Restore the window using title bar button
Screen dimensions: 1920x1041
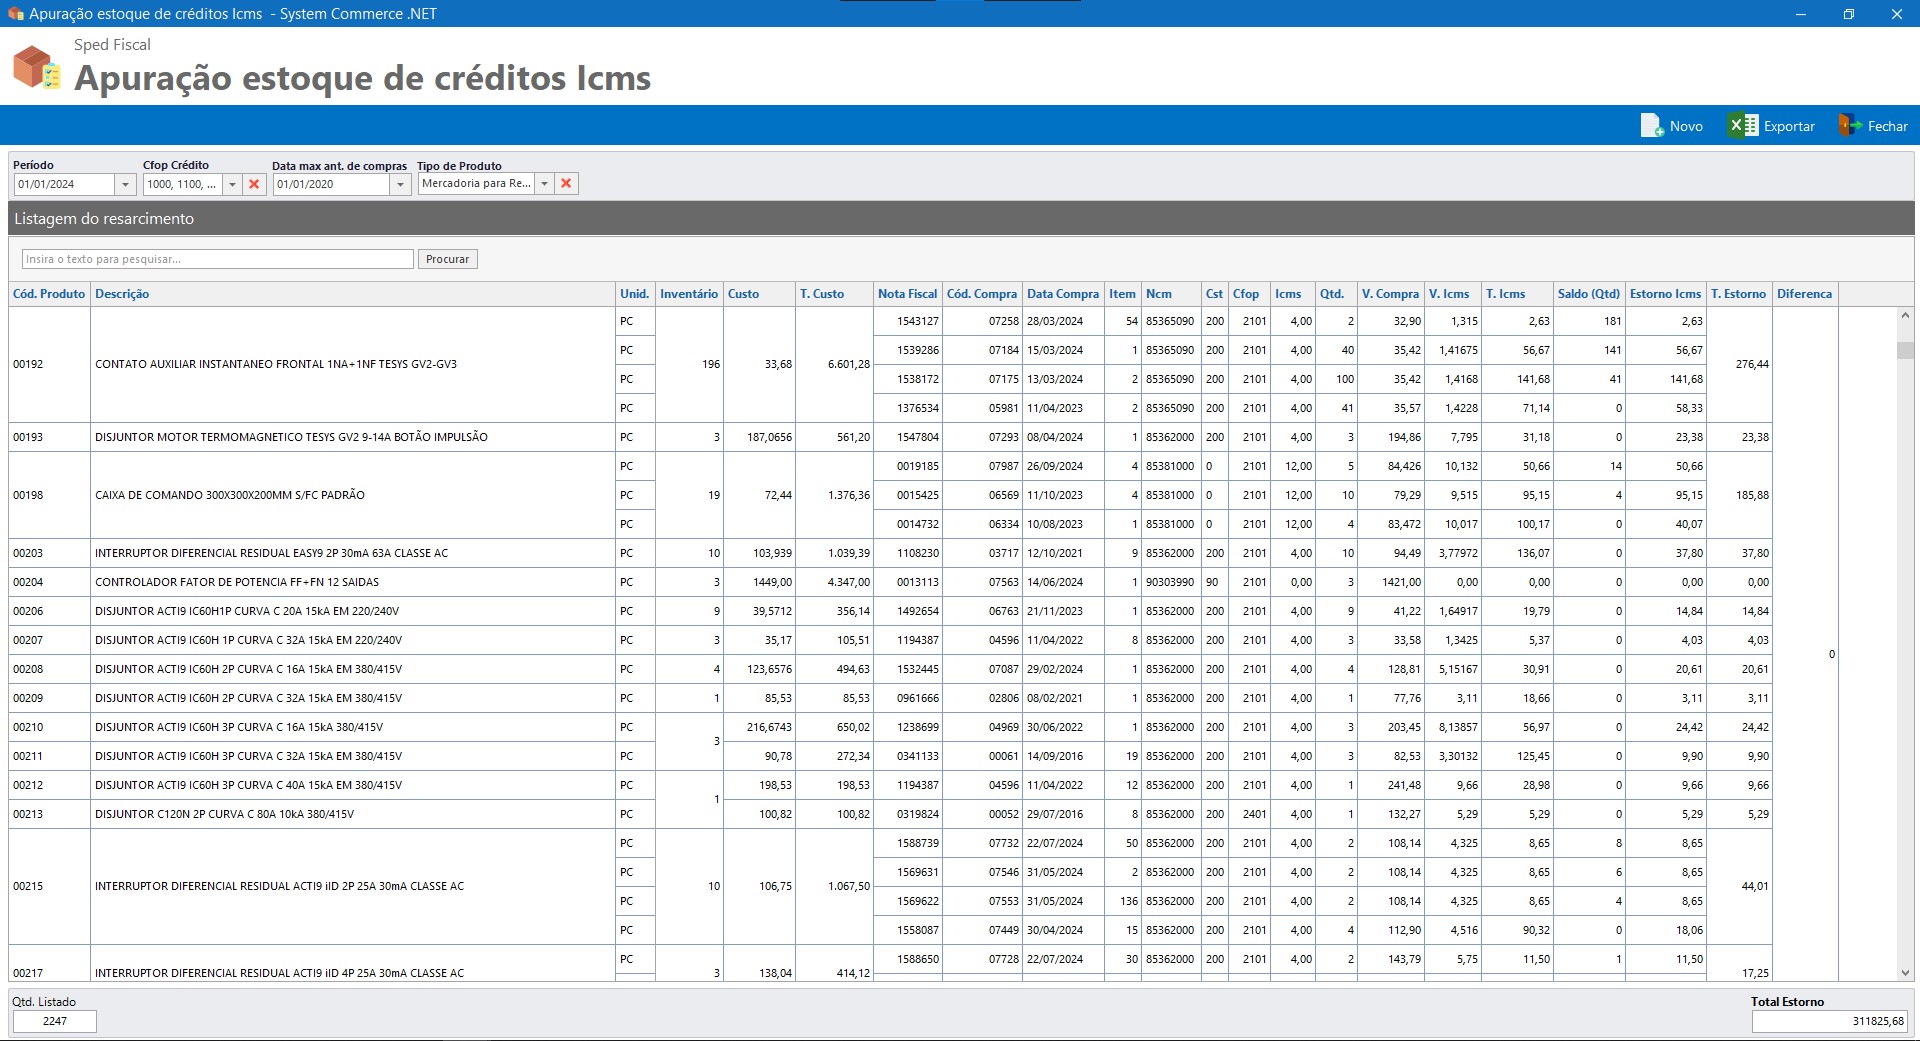click(x=1848, y=14)
